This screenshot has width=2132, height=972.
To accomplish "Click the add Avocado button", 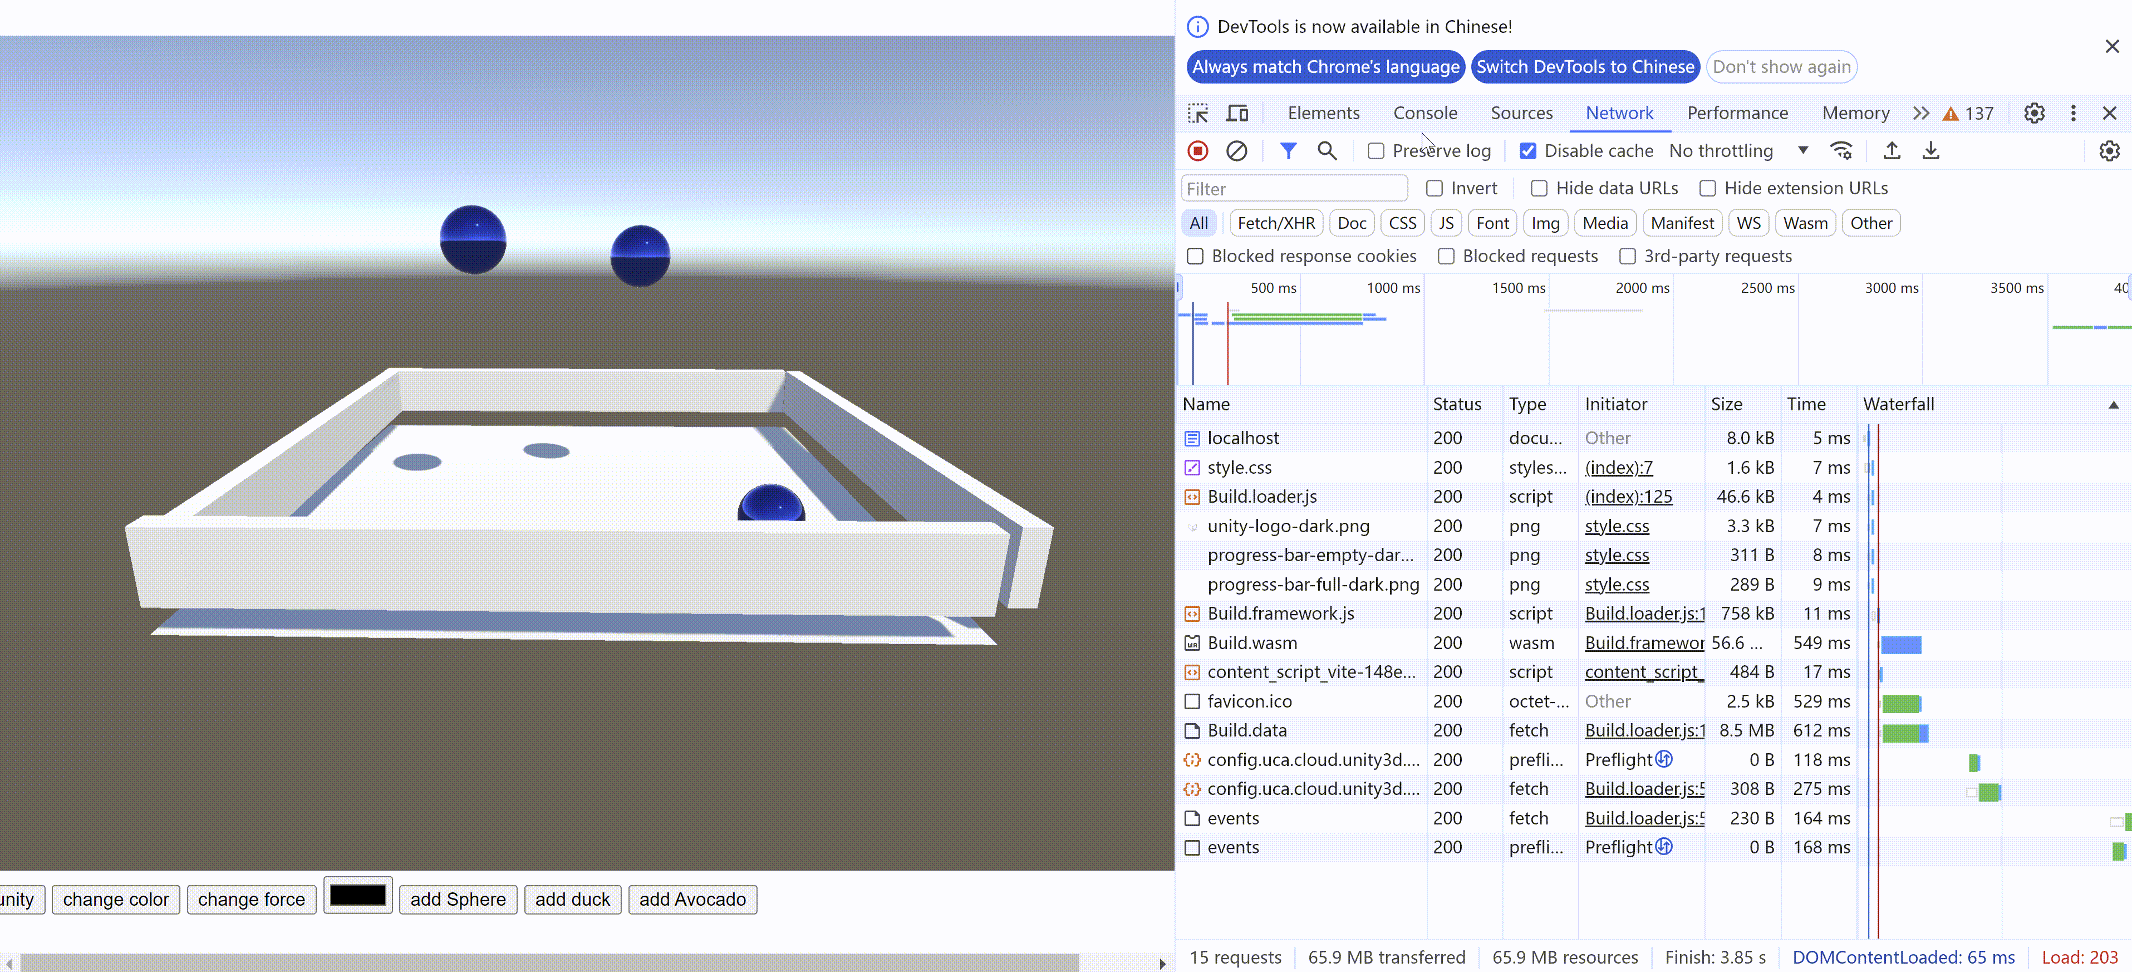I will pyautogui.click(x=693, y=900).
